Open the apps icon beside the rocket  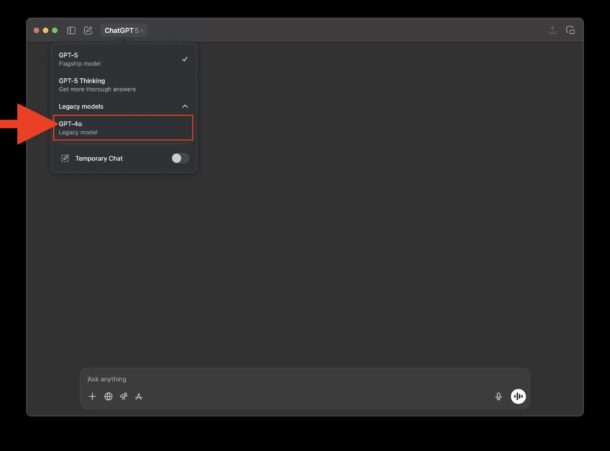(139, 396)
